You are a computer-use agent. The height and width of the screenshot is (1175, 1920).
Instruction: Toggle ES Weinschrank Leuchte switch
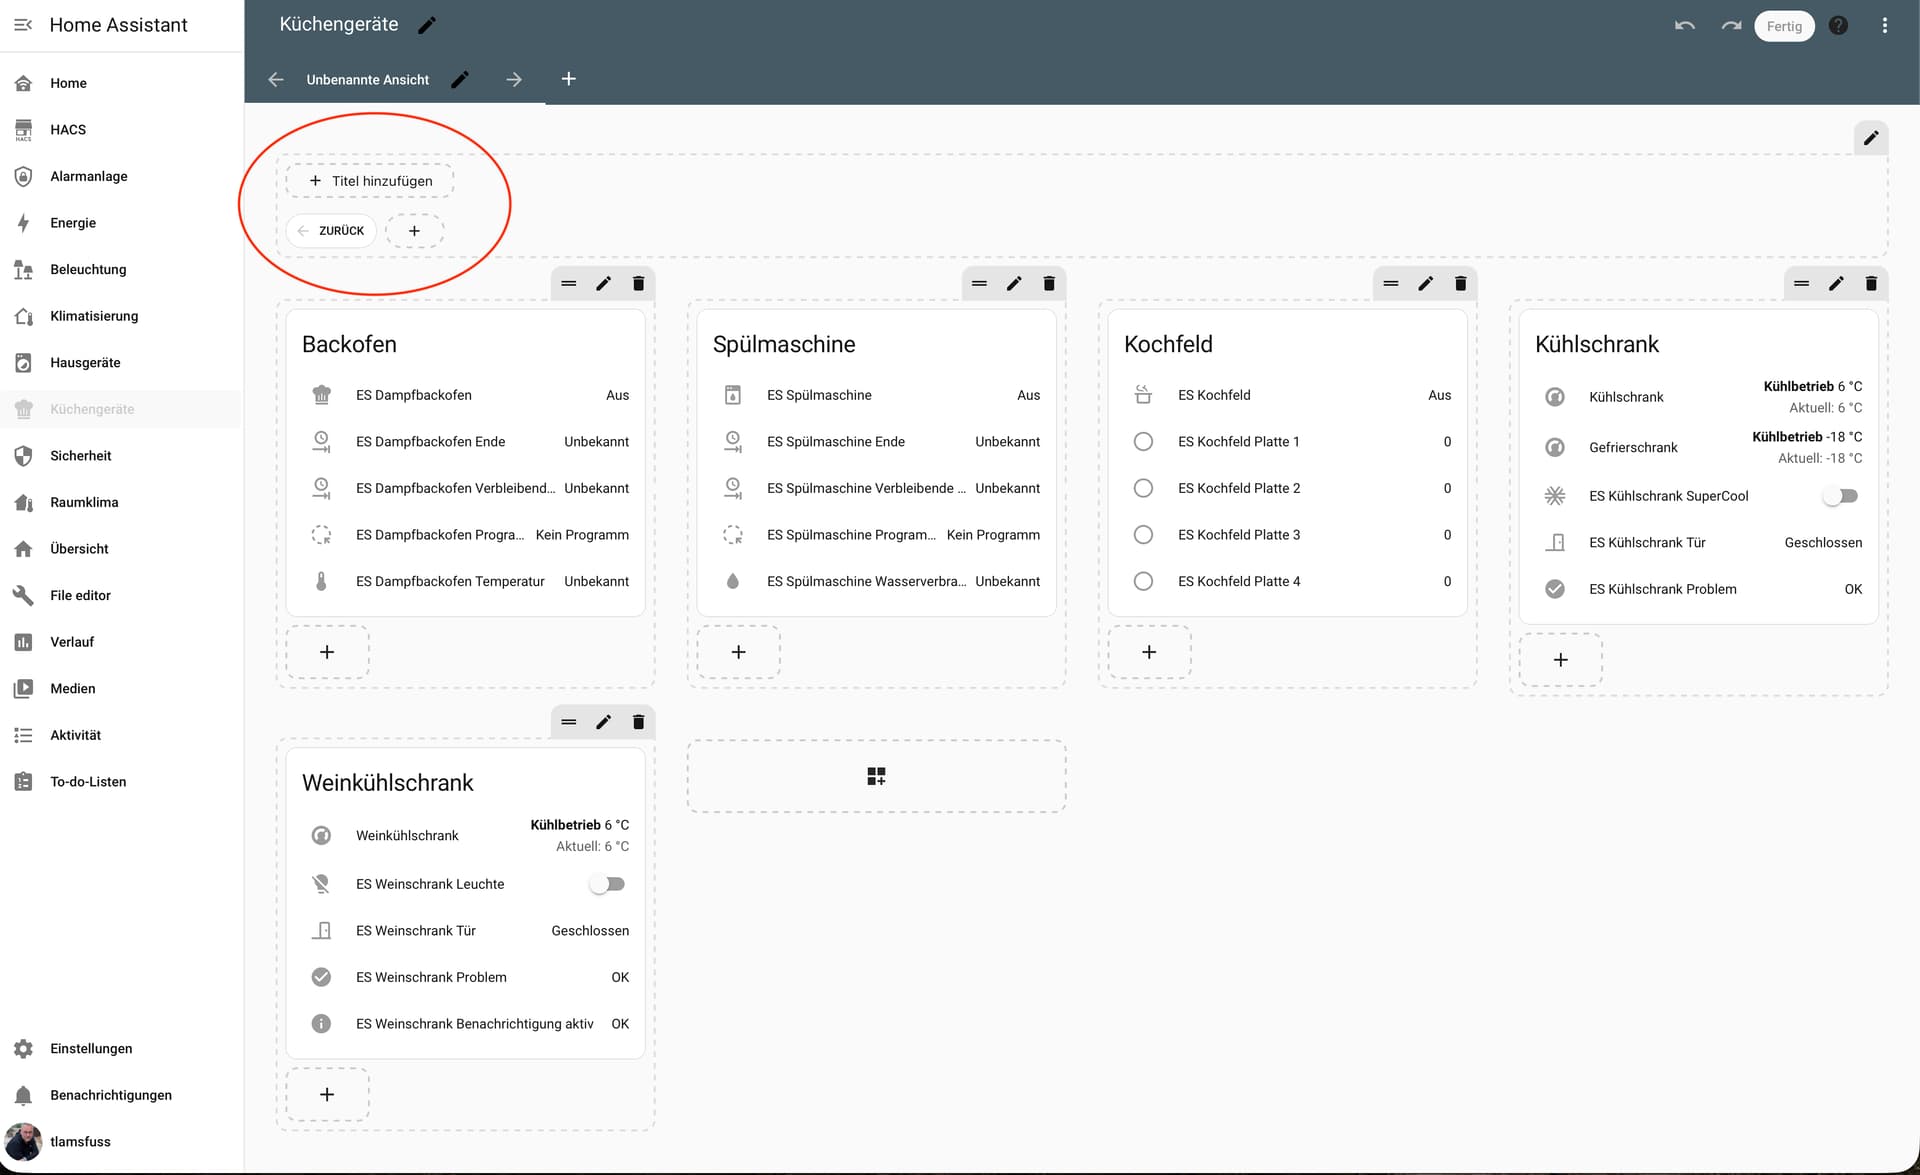click(x=607, y=884)
